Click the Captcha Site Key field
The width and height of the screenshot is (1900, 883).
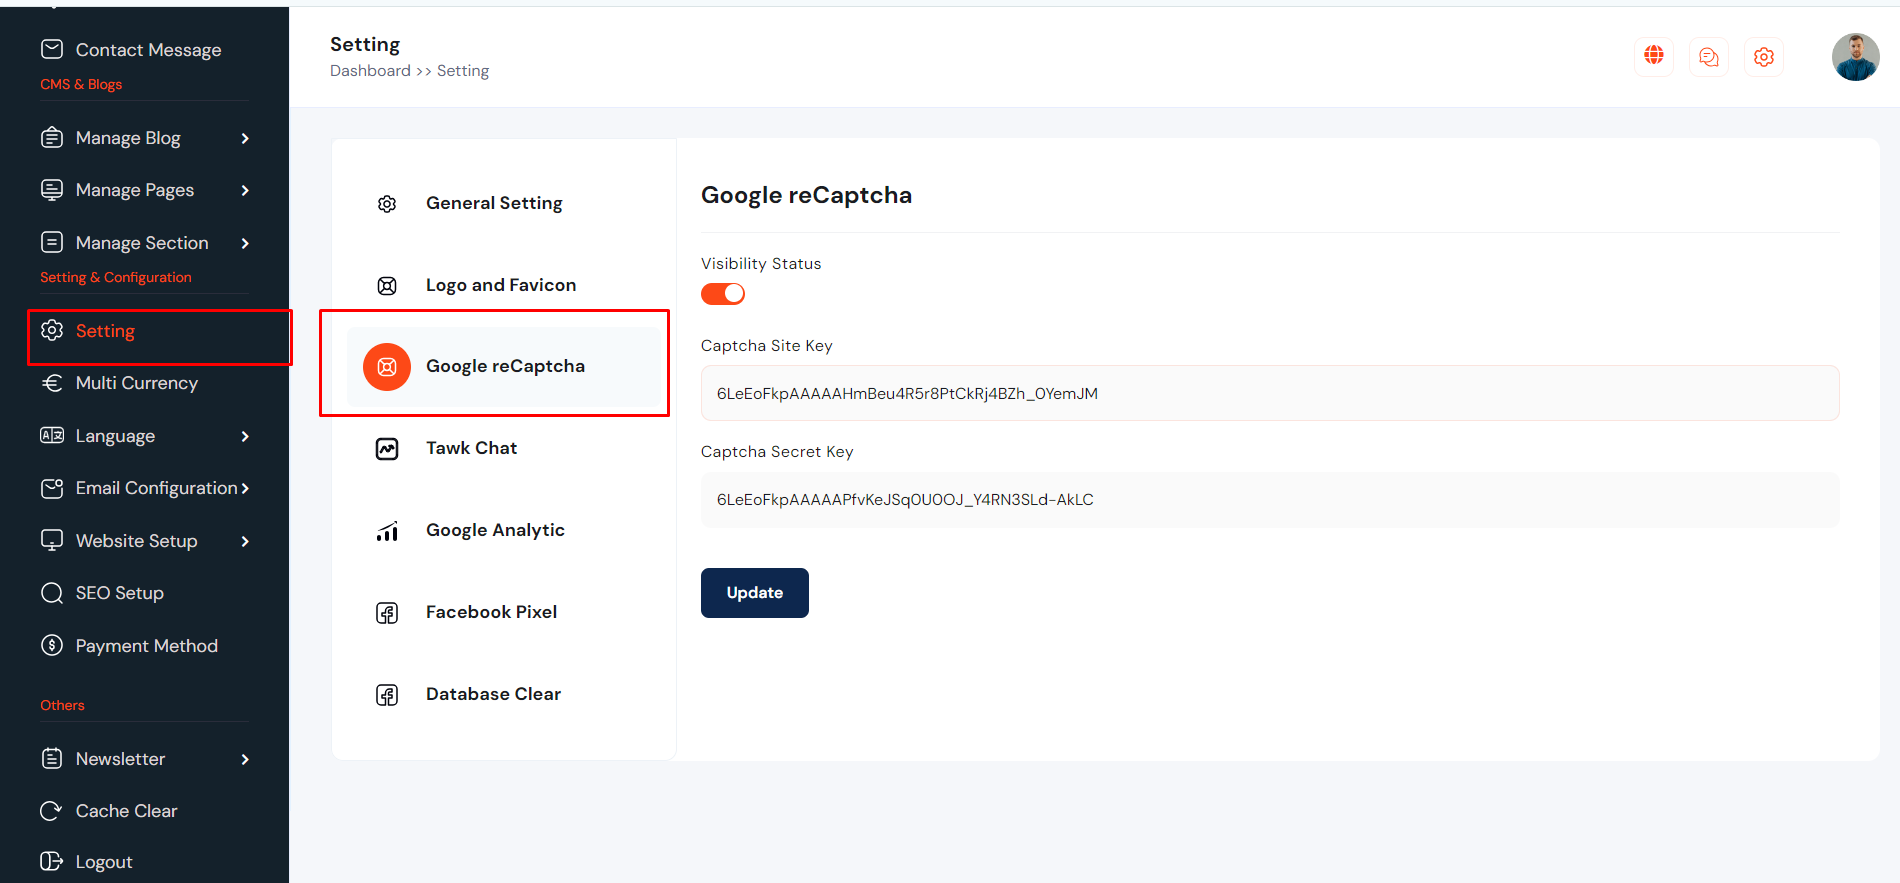(1270, 394)
